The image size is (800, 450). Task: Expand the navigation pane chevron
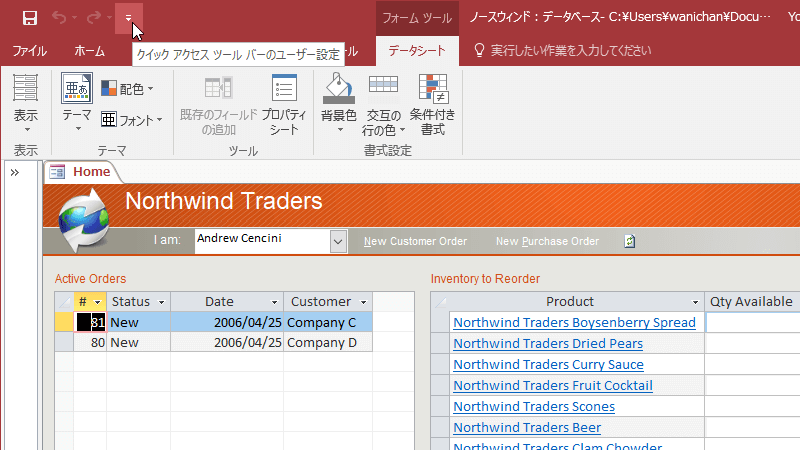(x=15, y=172)
